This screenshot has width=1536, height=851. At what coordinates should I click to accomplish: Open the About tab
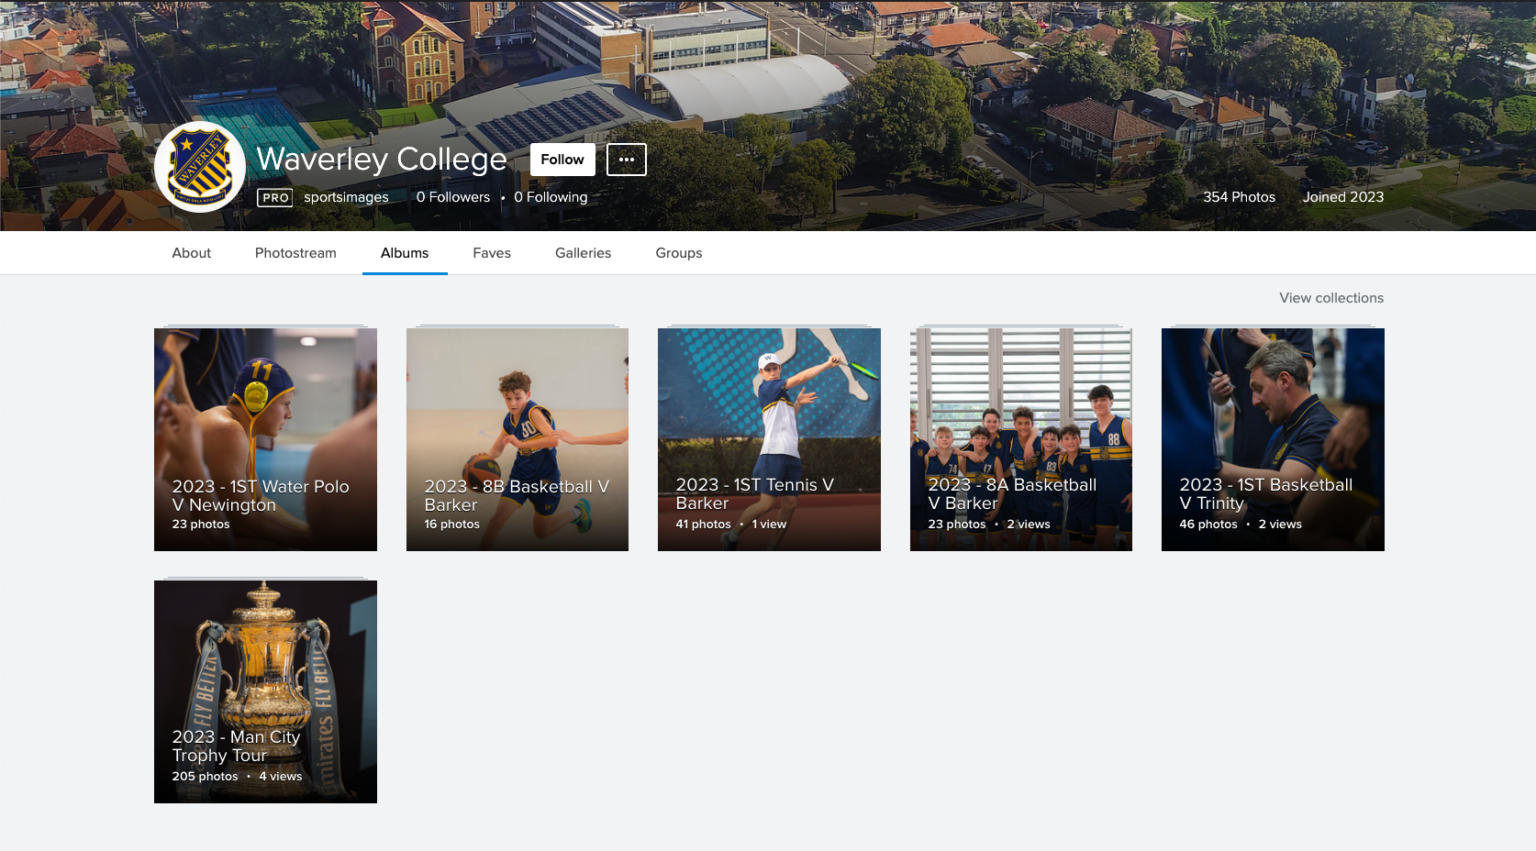[191, 252]
